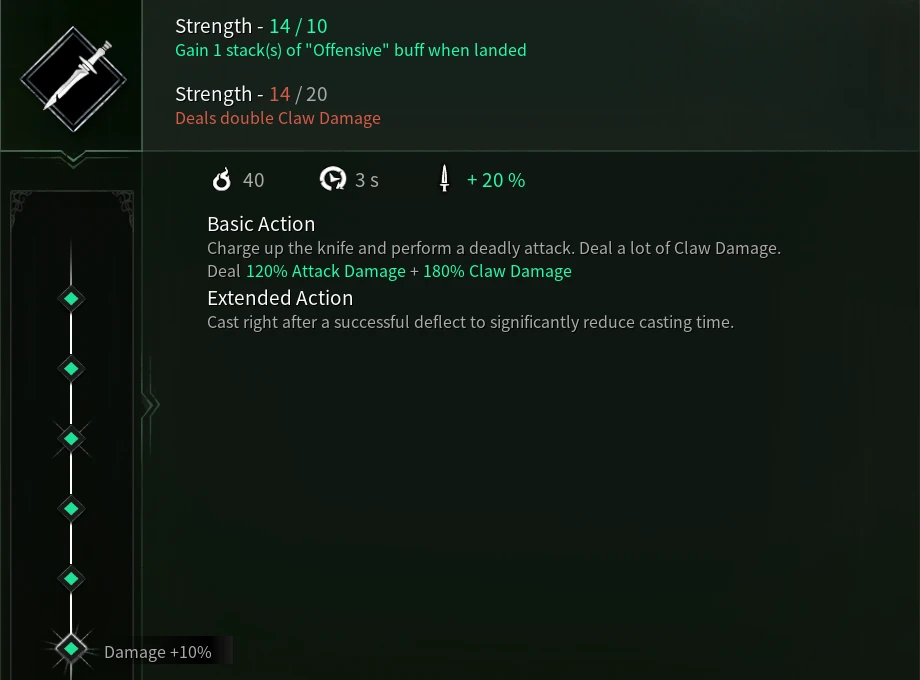The image size is (920, 680).
Task: Activate the Damage +10% upgrade node
Action: (x=71, y=648)
